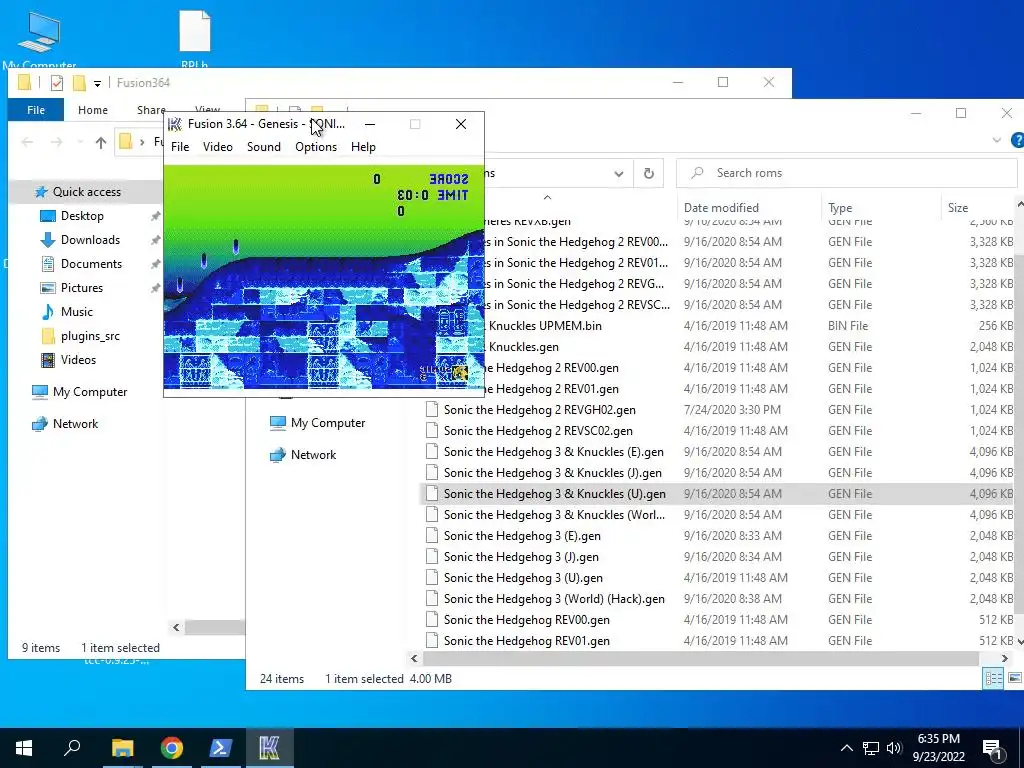Select Network in roms window sidebar
Screen dimensions: 1024x768
(313, 455)
